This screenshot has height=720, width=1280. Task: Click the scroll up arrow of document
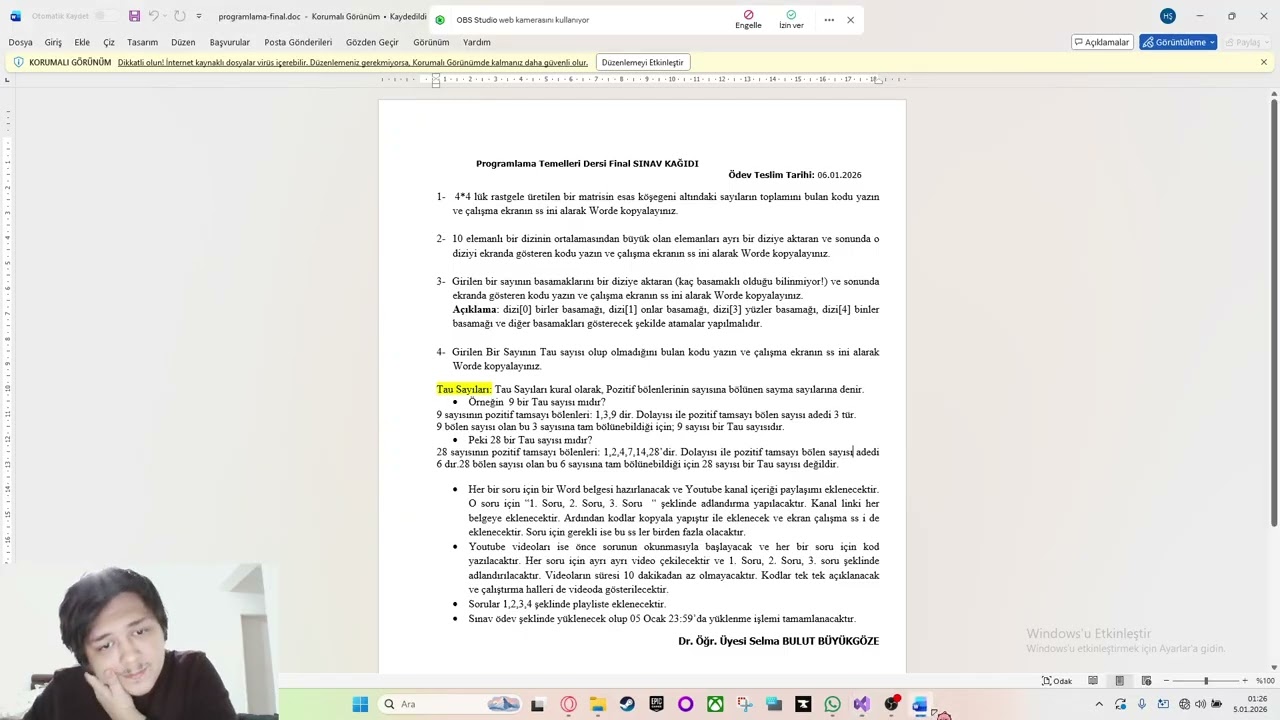coord(1274,93)
